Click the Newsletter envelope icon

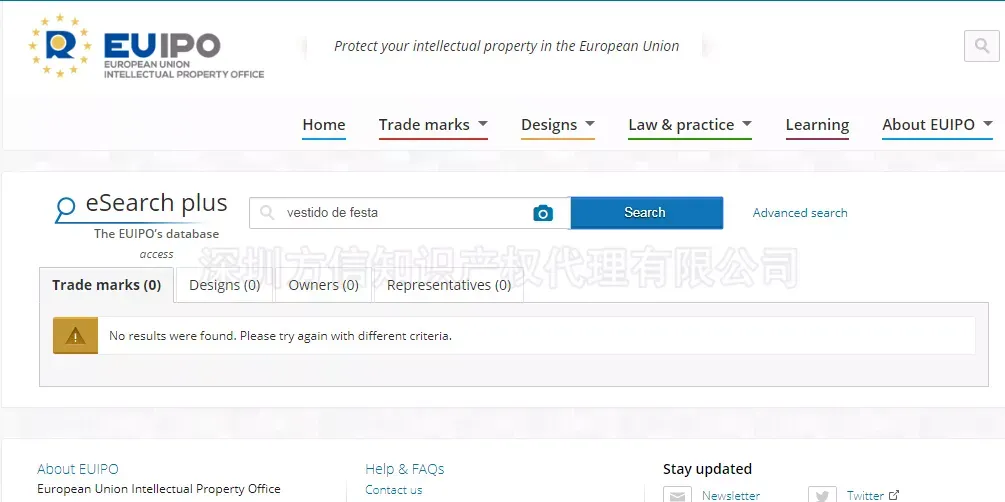[679, 495]
